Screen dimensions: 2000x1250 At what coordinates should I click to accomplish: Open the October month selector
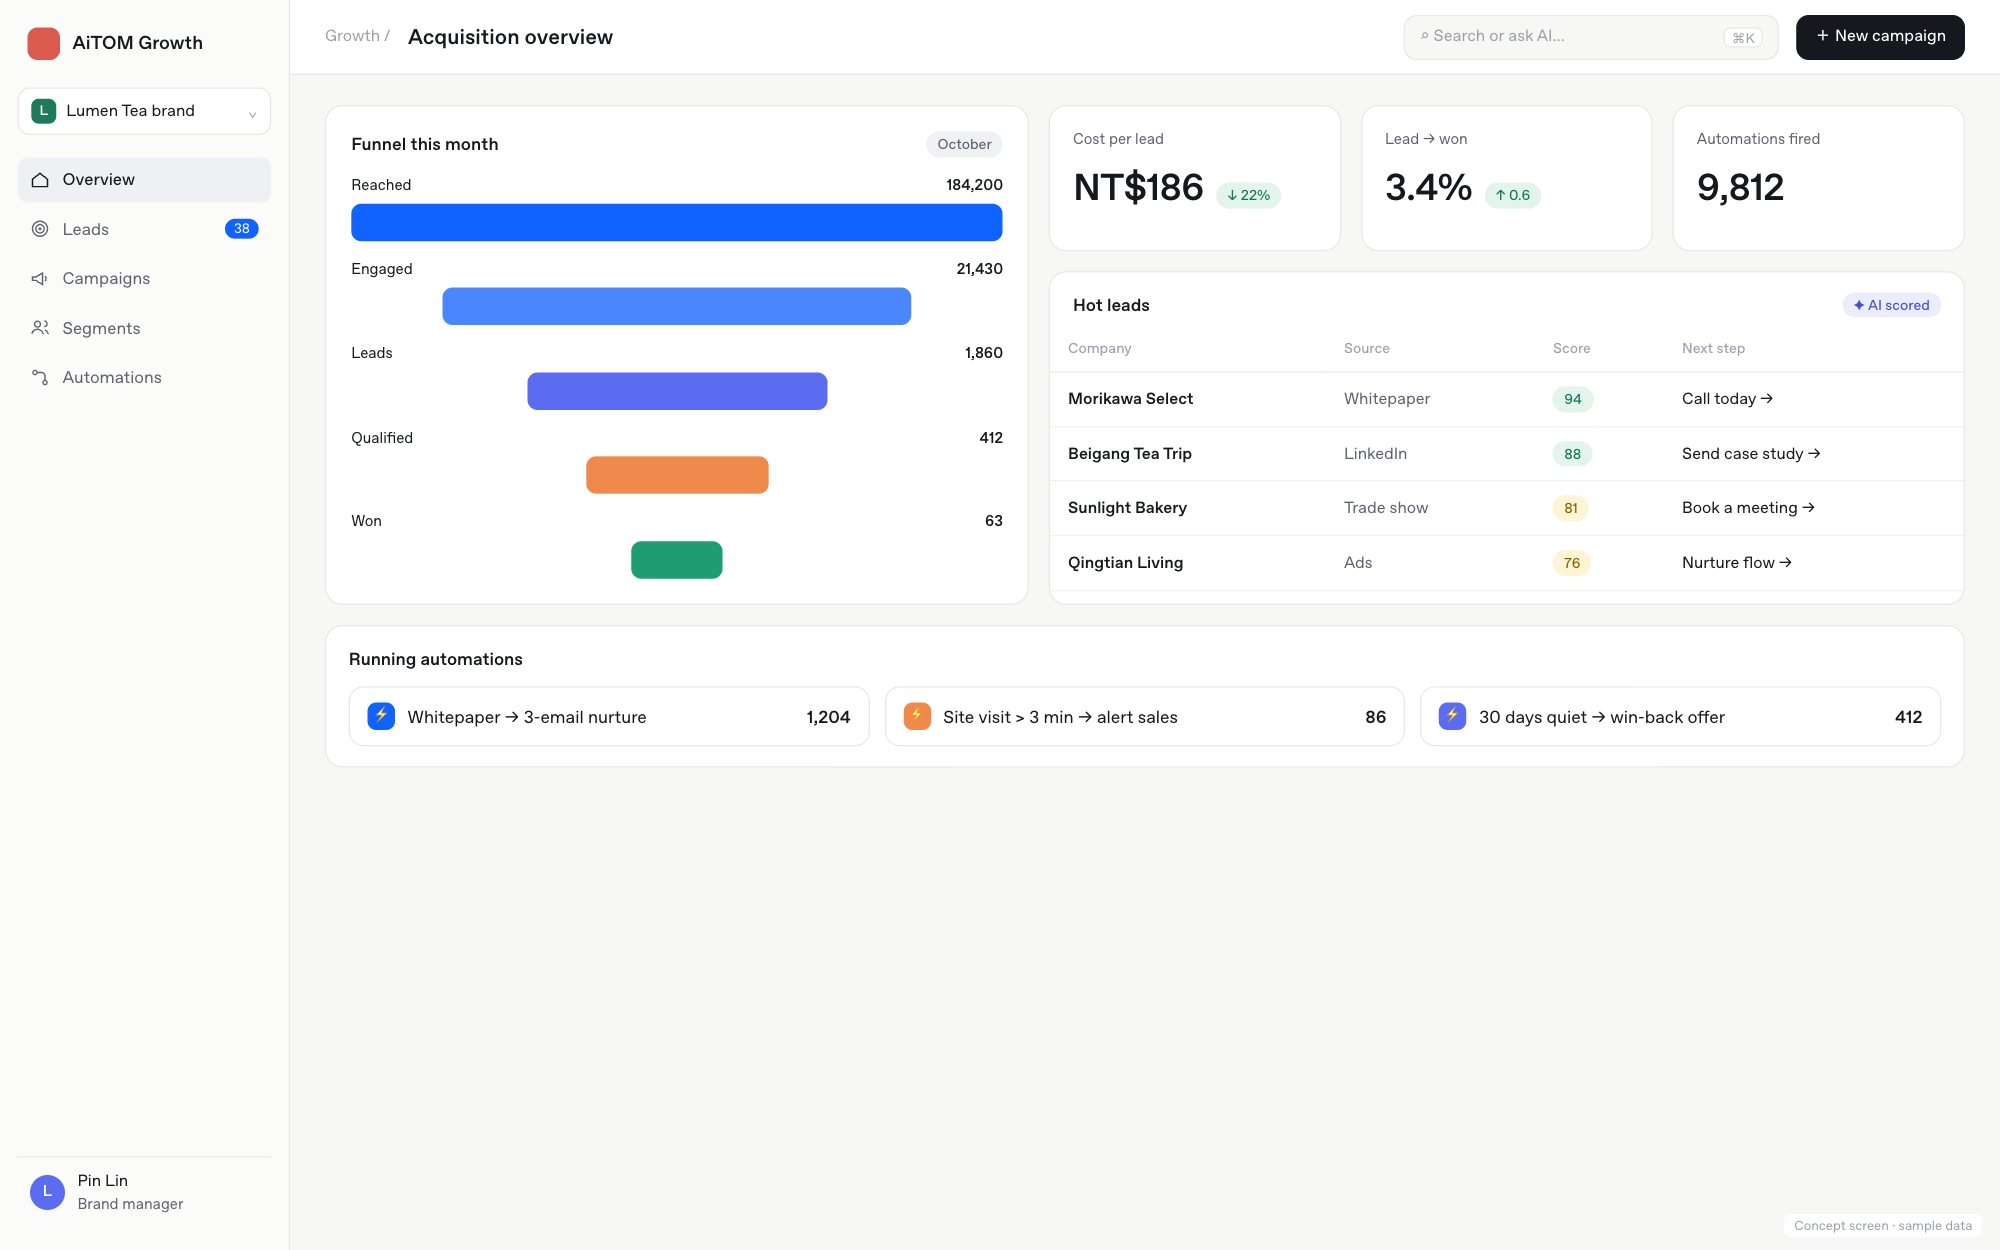pos(964,144)
